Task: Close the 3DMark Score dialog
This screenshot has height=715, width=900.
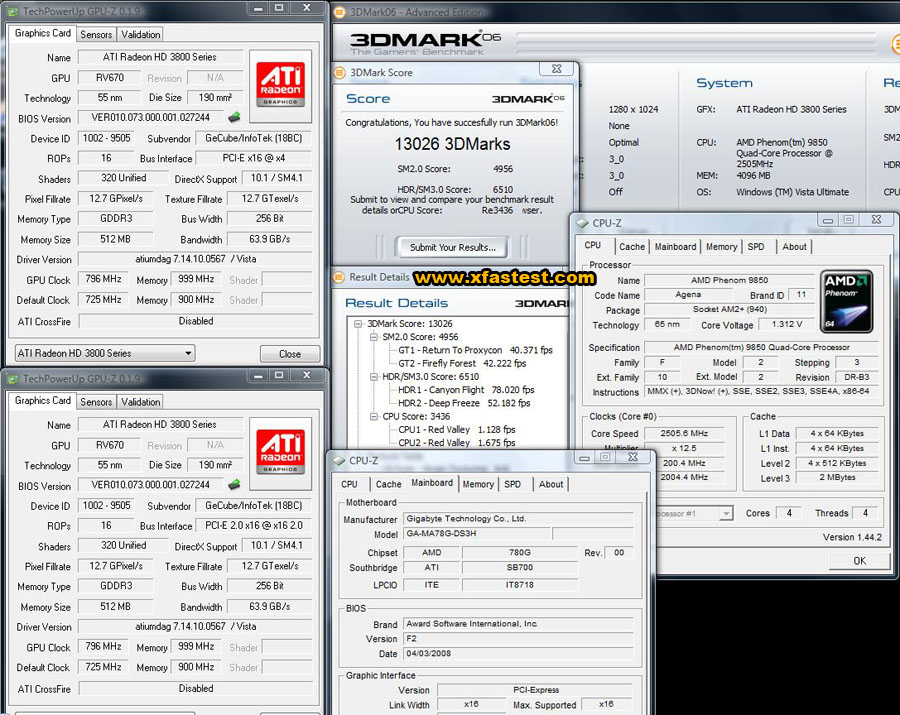Action: pos(556,69)
